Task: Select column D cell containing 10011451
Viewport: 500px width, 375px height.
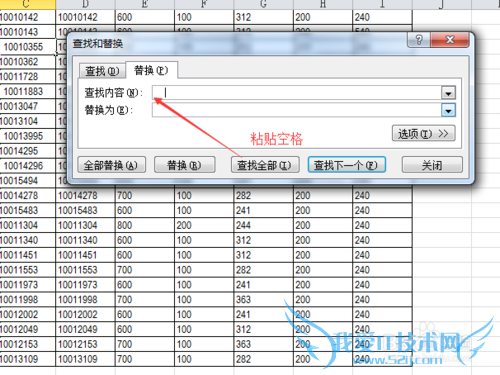Action: point(85,255)
